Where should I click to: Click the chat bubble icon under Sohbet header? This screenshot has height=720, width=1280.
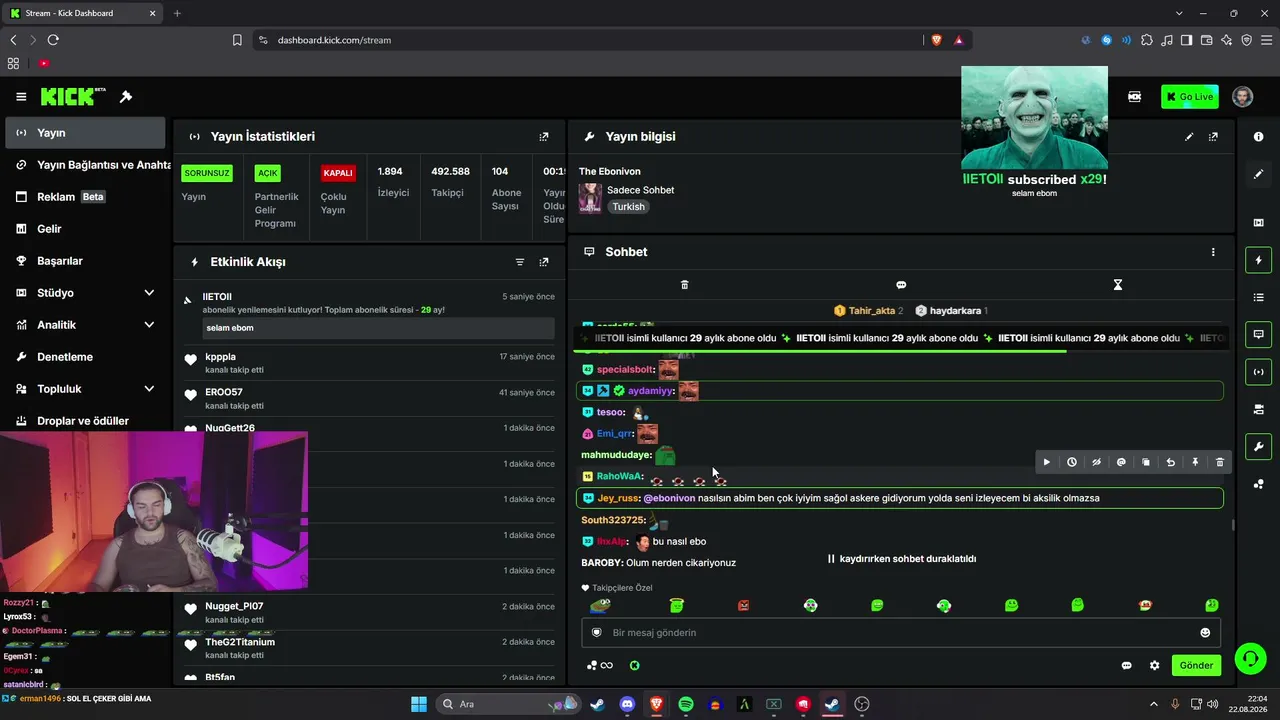click(901, 285)
